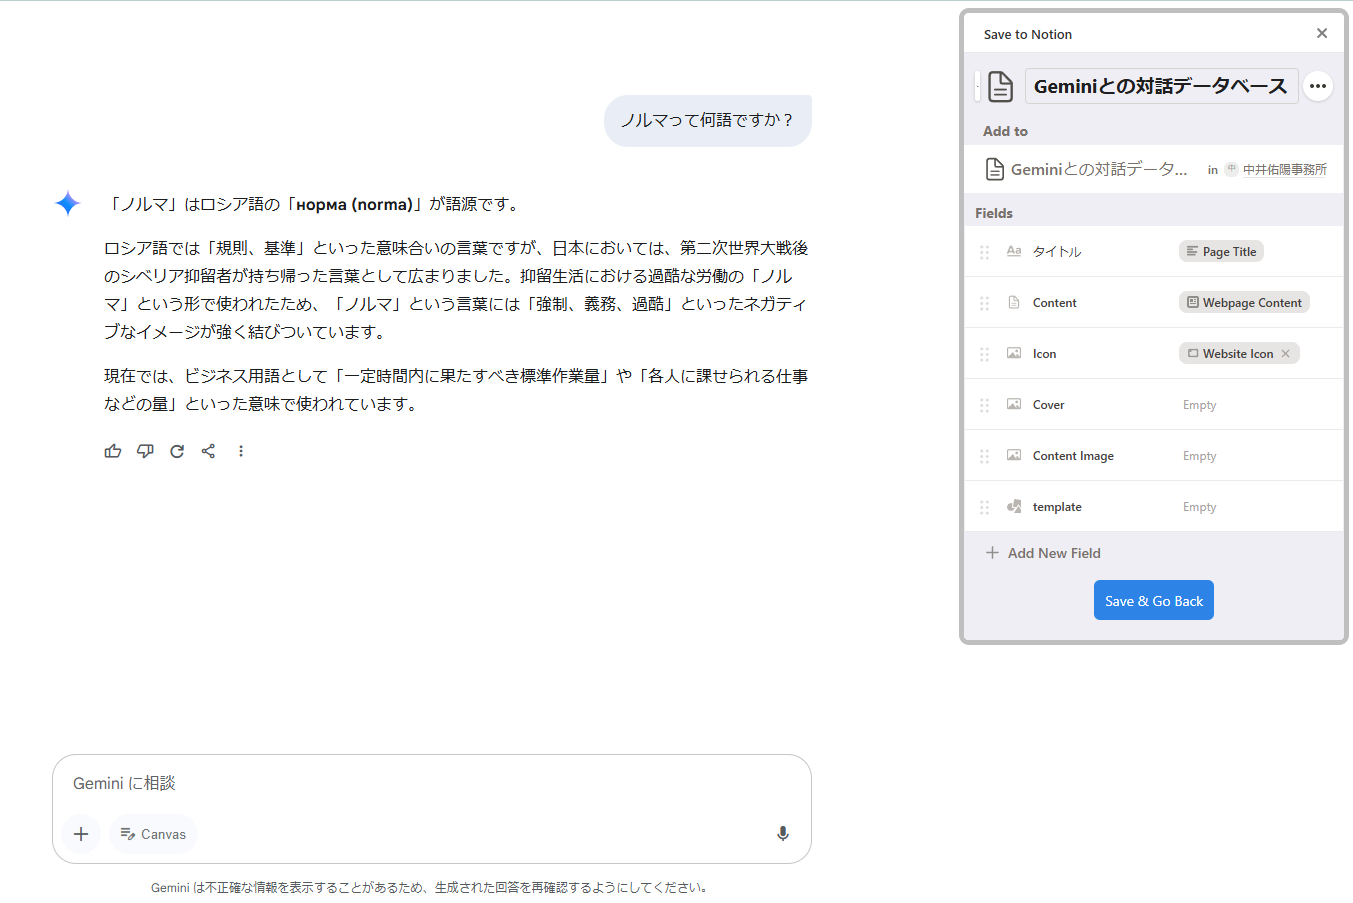Click the drag handle of Content Image field
This screenshot has height=903, width=1353.
[x=984, y=456]
